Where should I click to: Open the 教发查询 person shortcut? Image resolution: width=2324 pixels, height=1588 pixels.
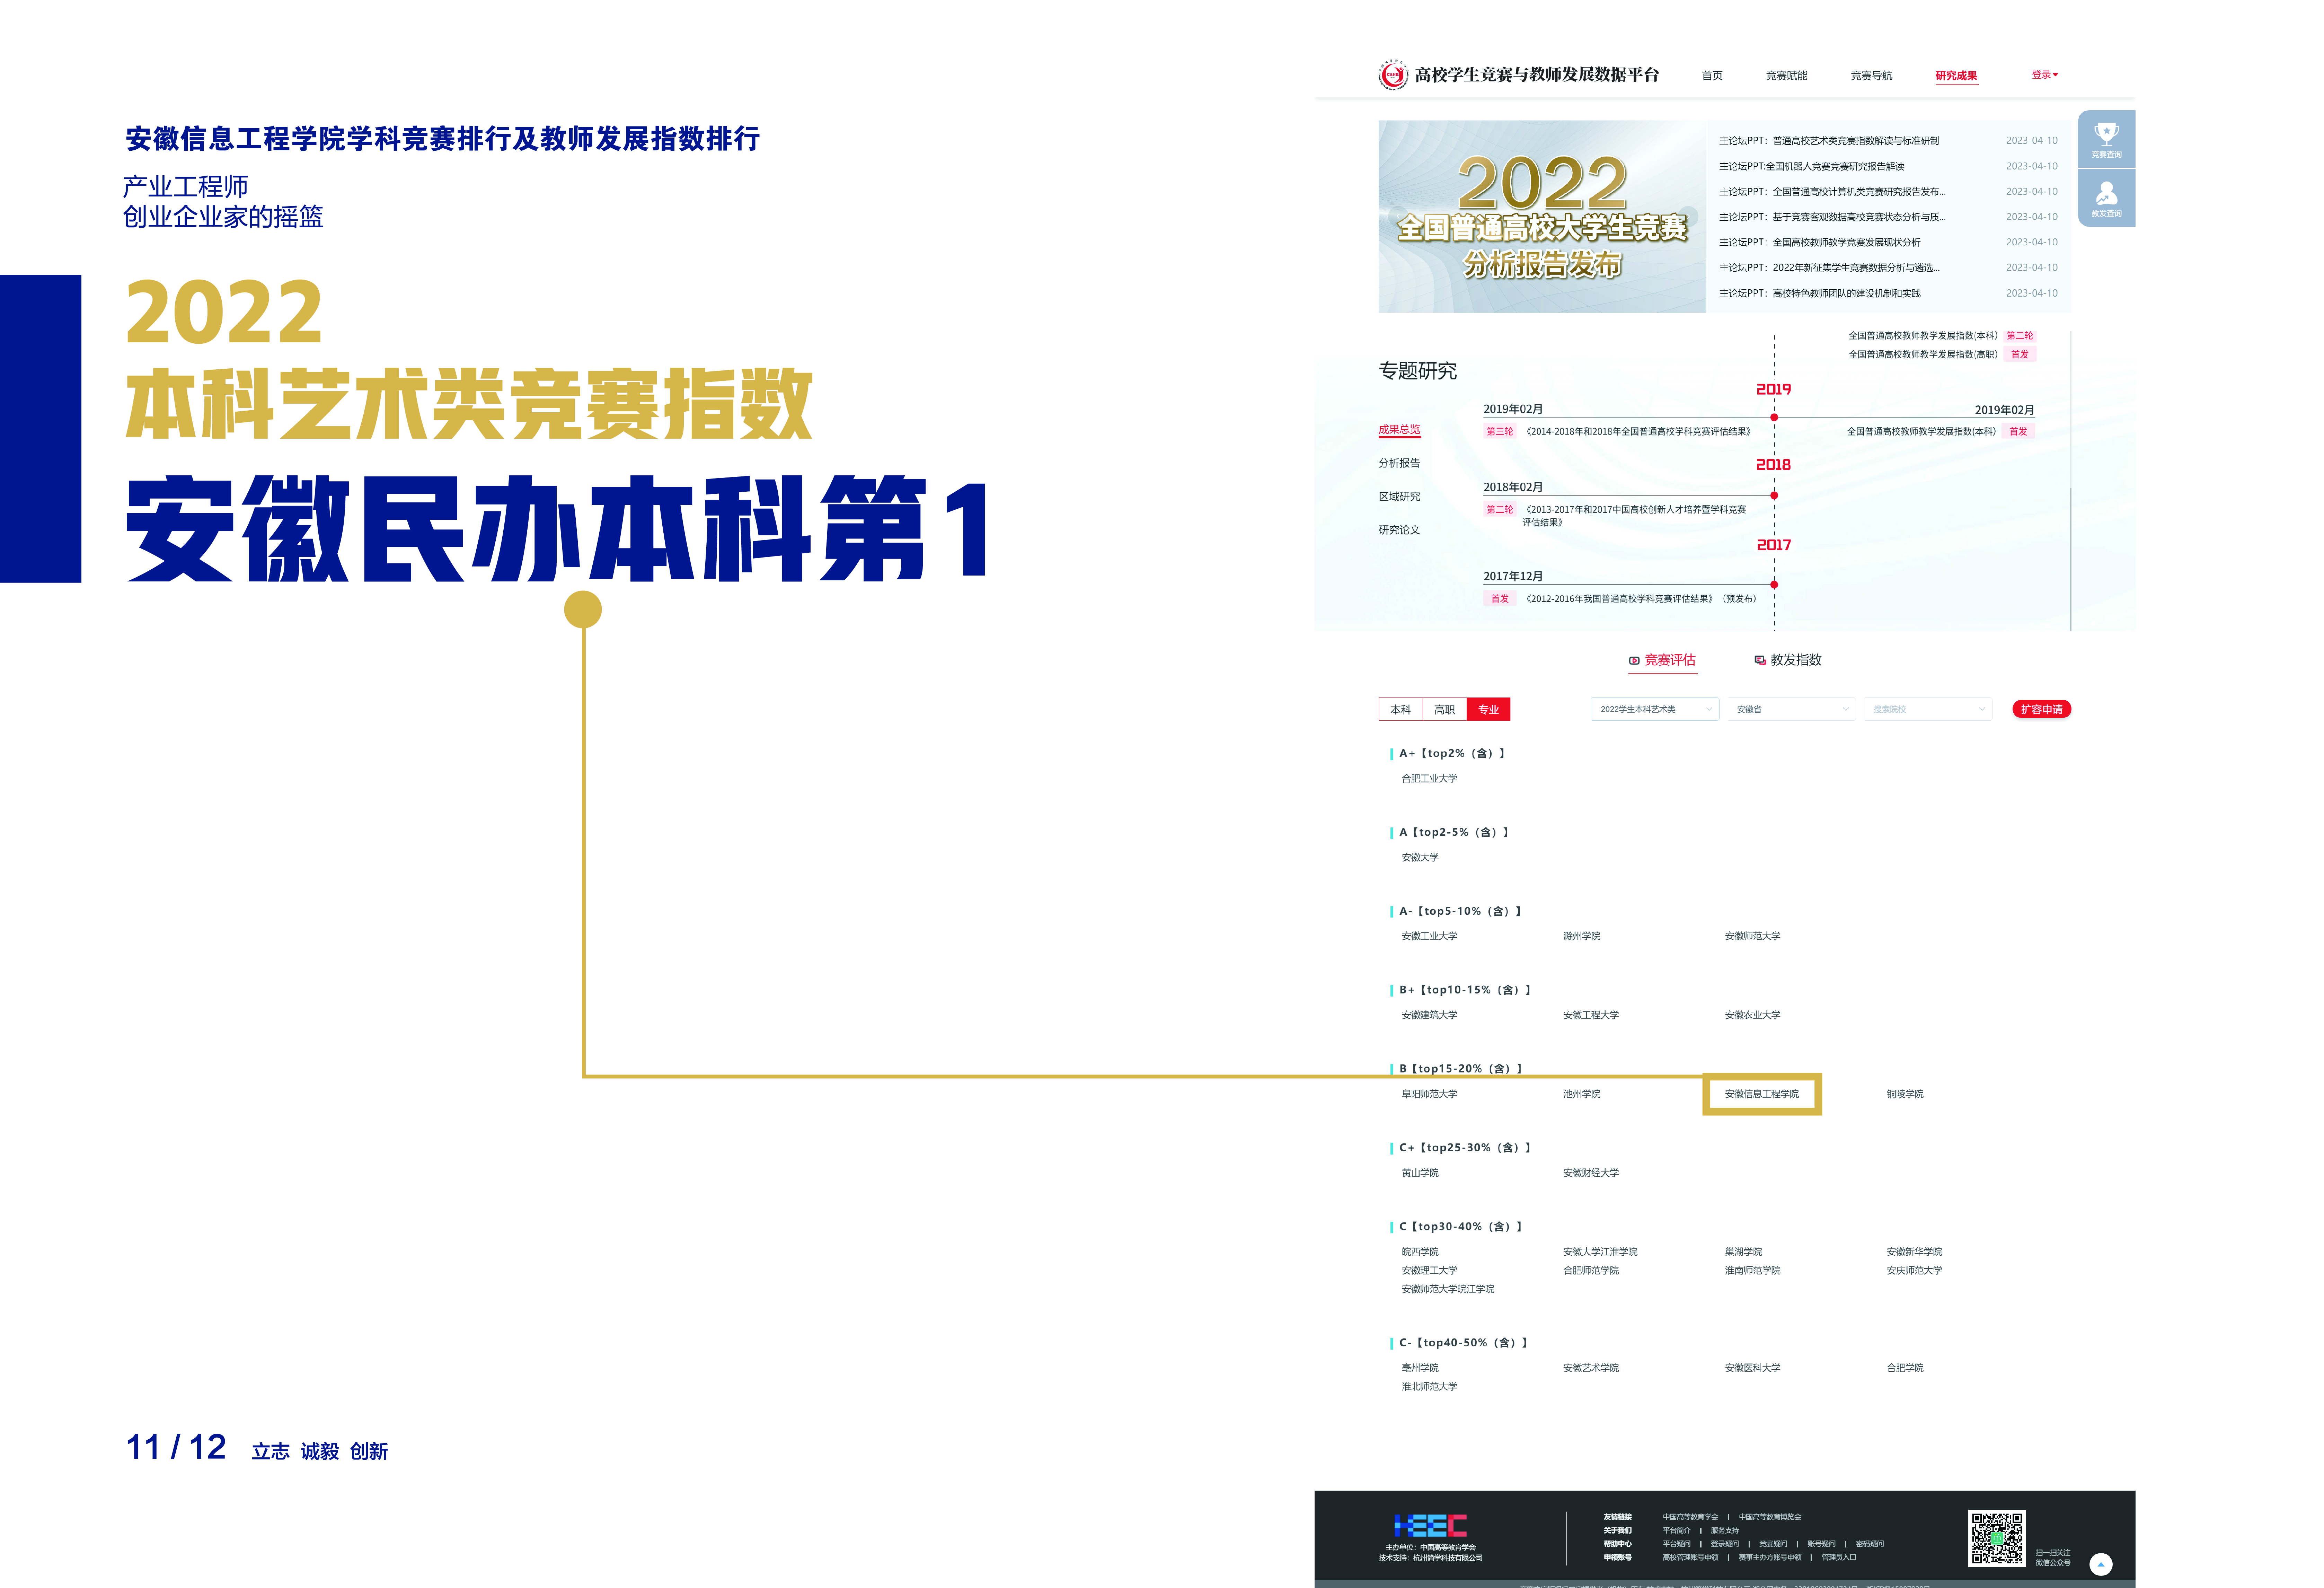[x=2106, y=198]
